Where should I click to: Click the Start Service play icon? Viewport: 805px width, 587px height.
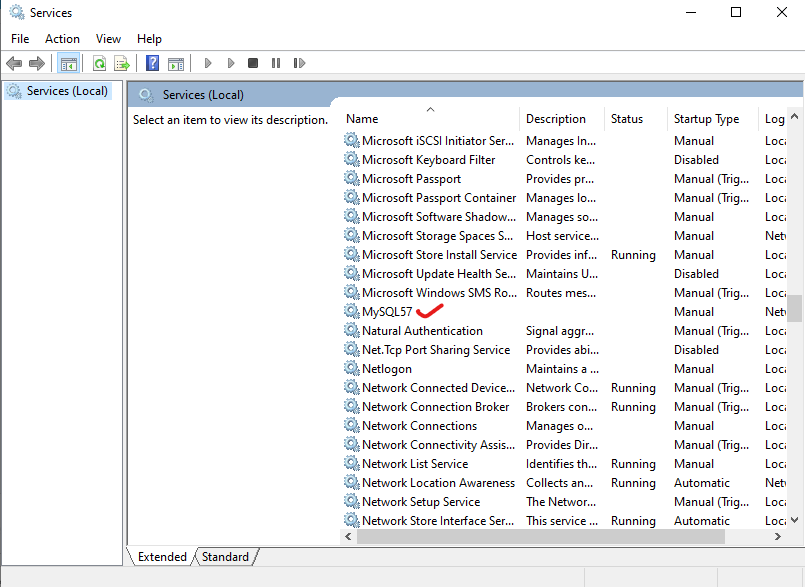[208, 63]
